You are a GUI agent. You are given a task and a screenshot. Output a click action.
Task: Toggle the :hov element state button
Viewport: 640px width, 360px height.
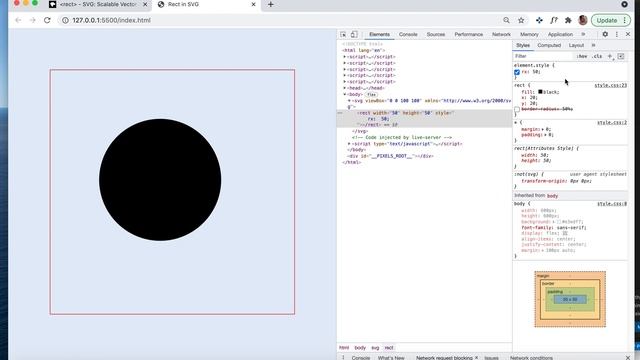click(x=582, y=56)
